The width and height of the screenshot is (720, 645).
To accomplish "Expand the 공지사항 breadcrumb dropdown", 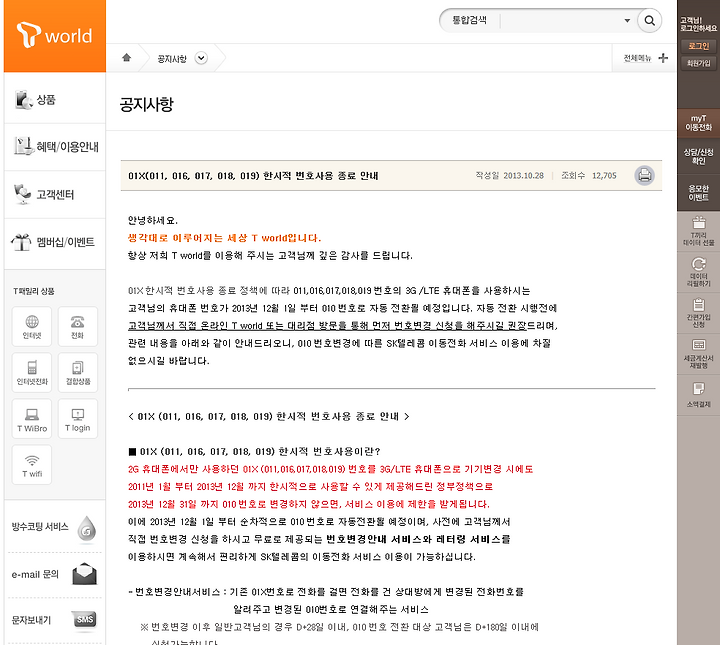I will pos(201,58).
